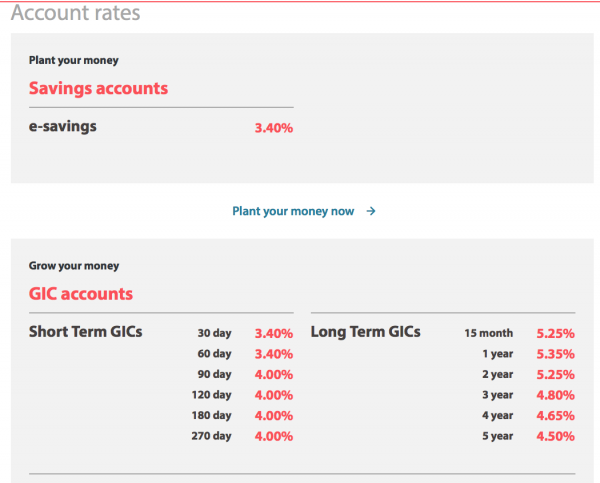Click the e-savings 3.40% rate

click(x=273, y=128)
